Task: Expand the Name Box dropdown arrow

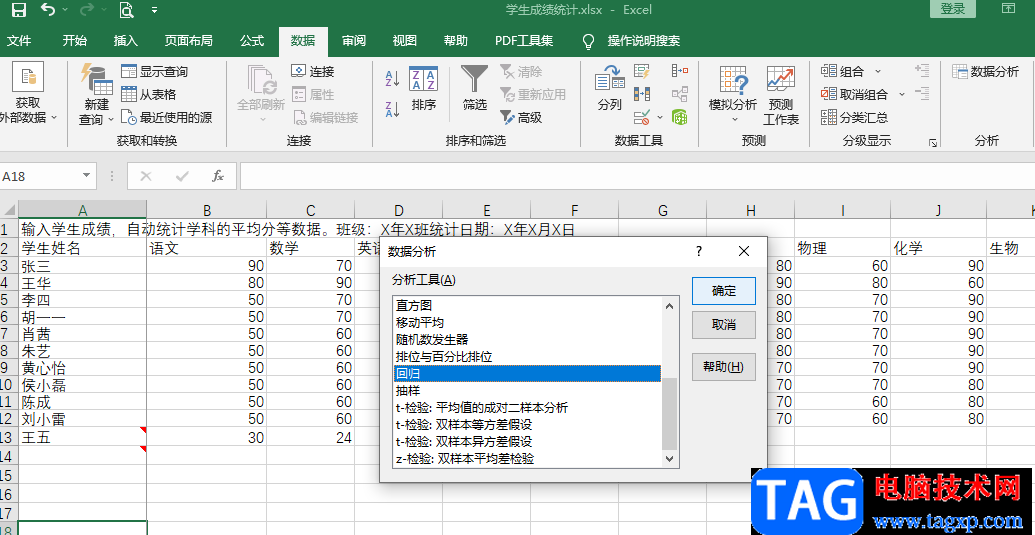Action: coord(86,176)
